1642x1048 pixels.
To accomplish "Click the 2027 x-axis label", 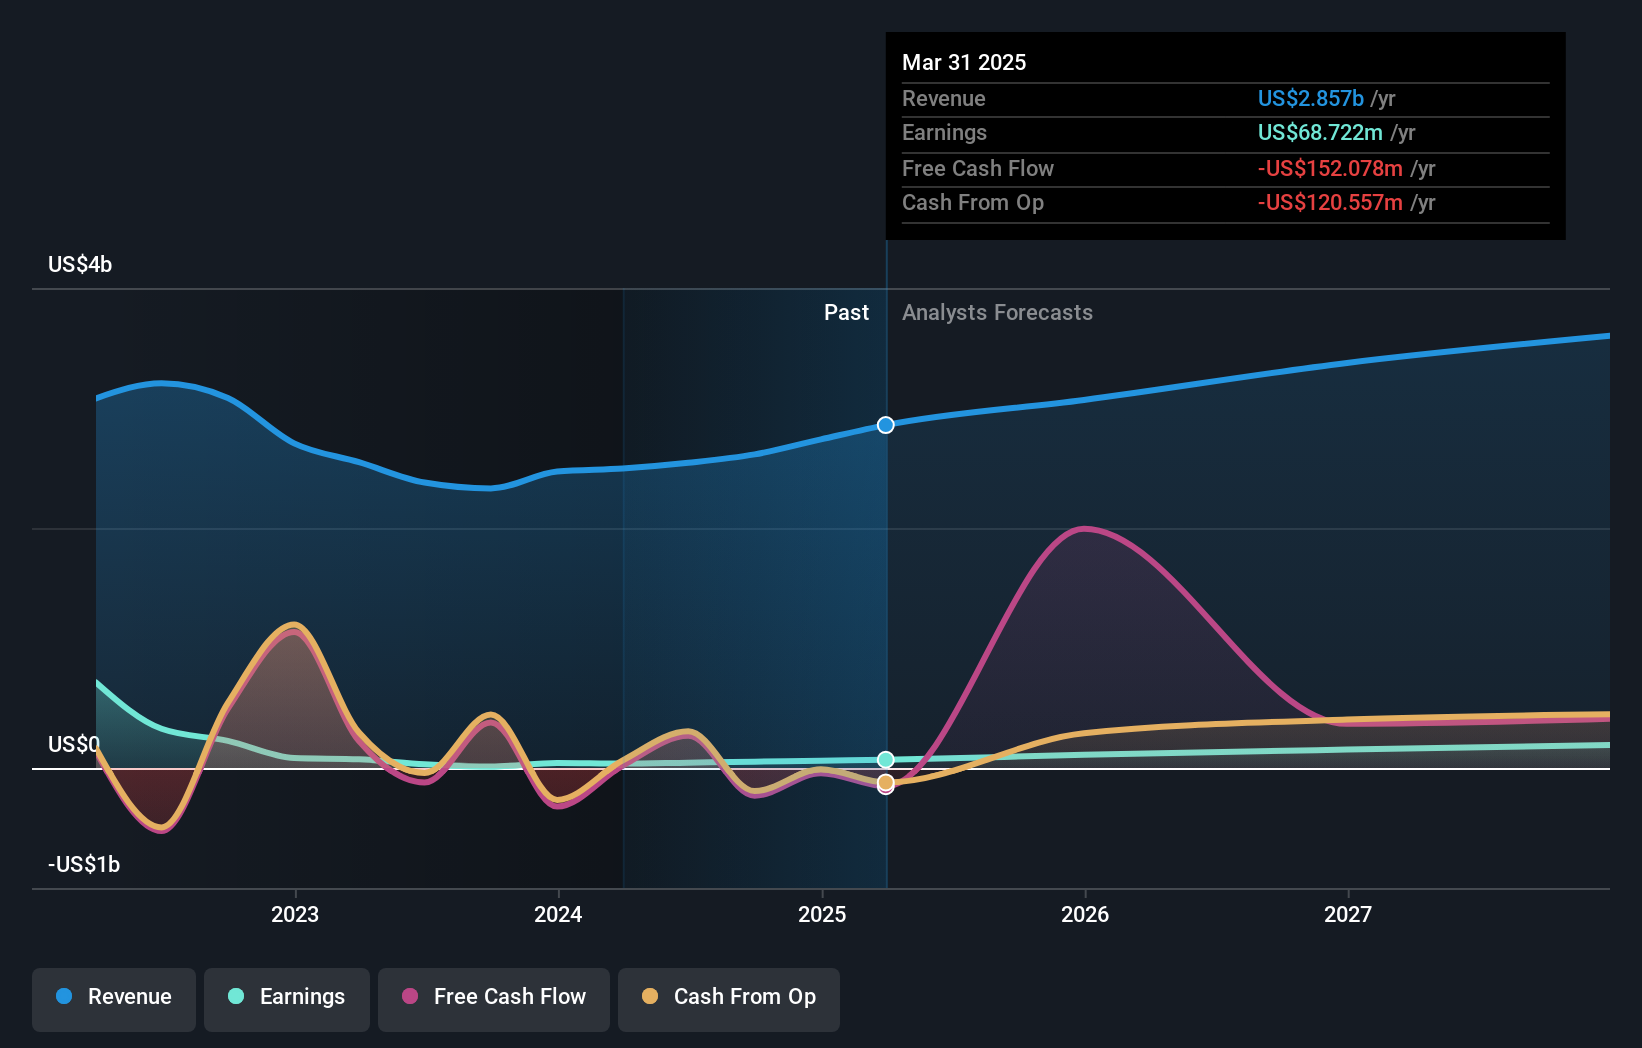I will point(1348,914).
